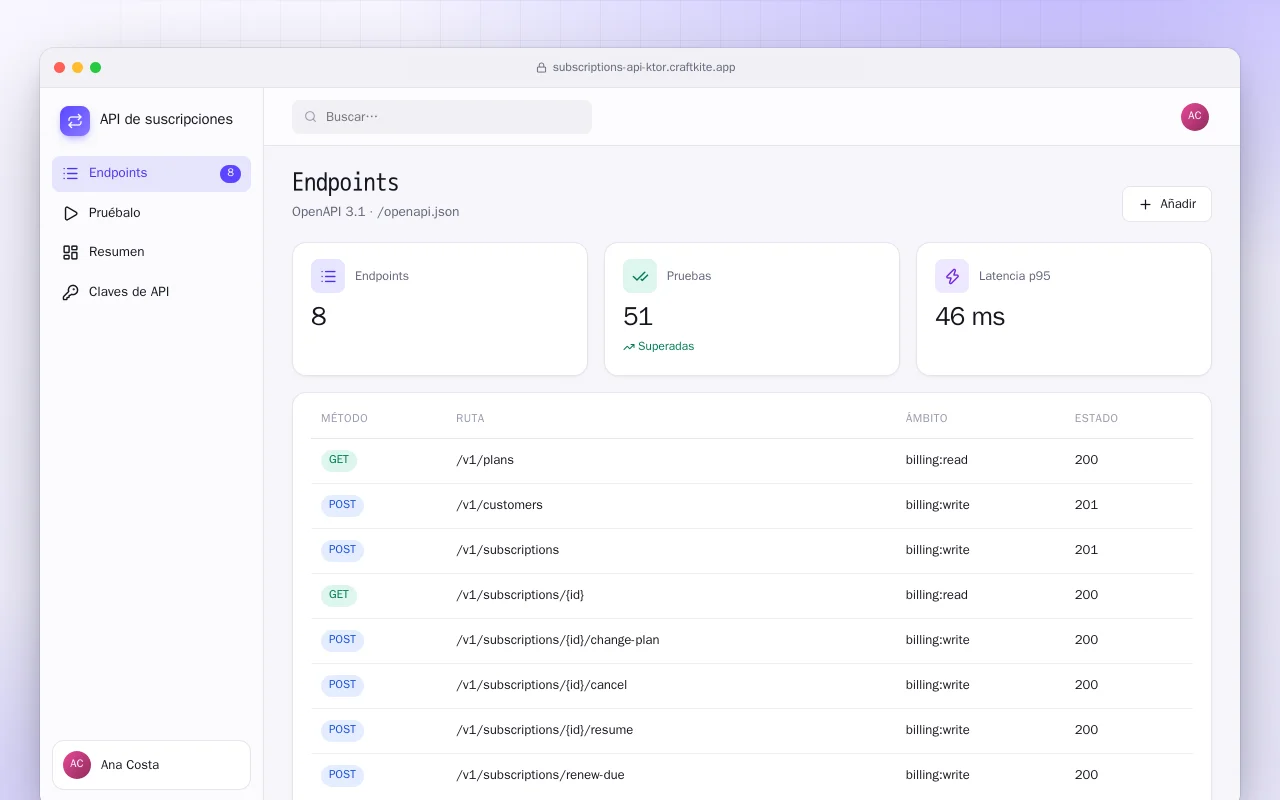Click the POST badge for /v1/customers

coord(342,506)
